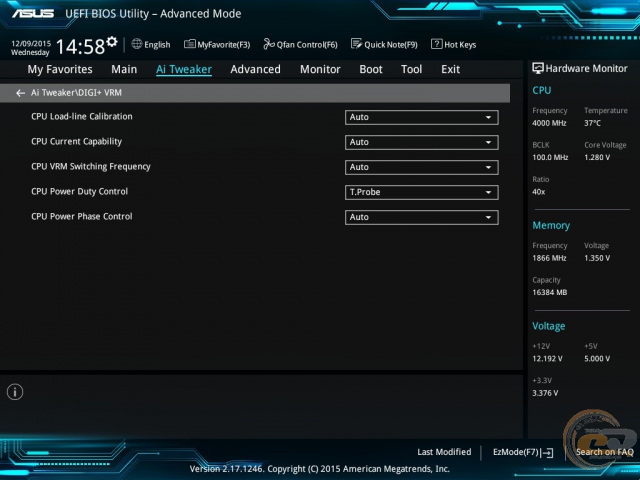The width and height of the screenshot is (640, 480).
Task: Open MyFavorite(F3) menu
Action: (217, 44)
